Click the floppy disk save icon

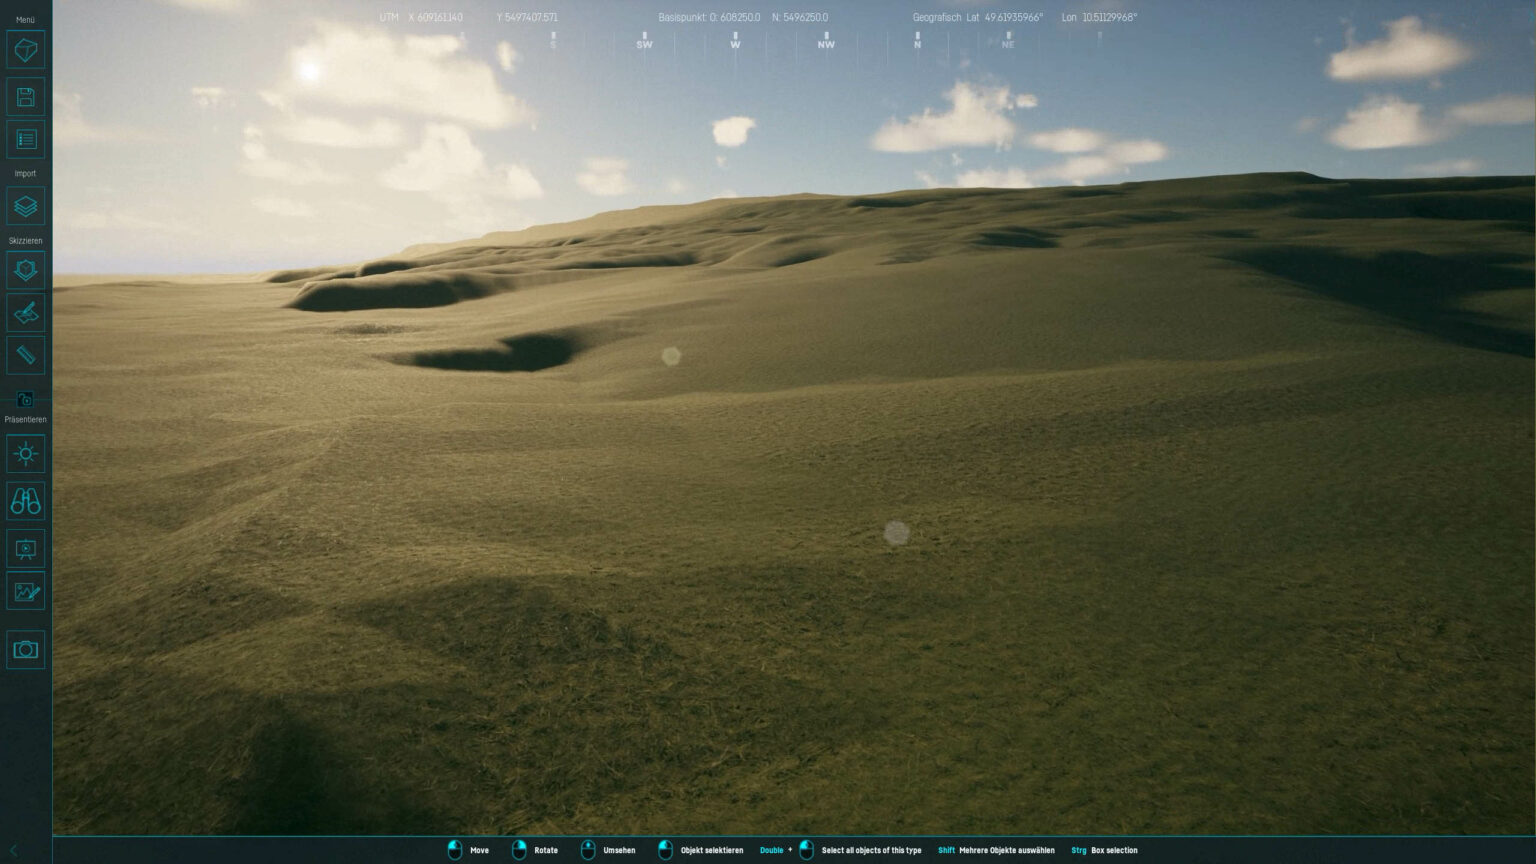pos(26,97)
